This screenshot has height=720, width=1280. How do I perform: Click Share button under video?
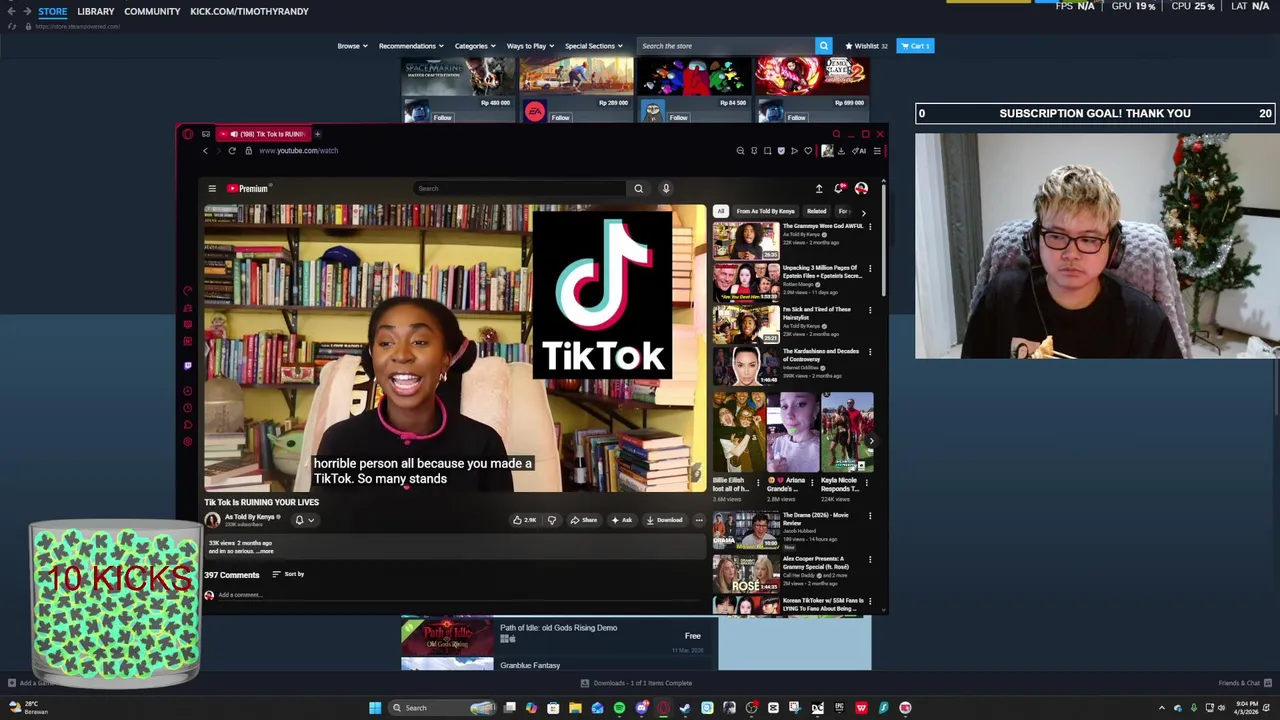click(x=583, y=520)
